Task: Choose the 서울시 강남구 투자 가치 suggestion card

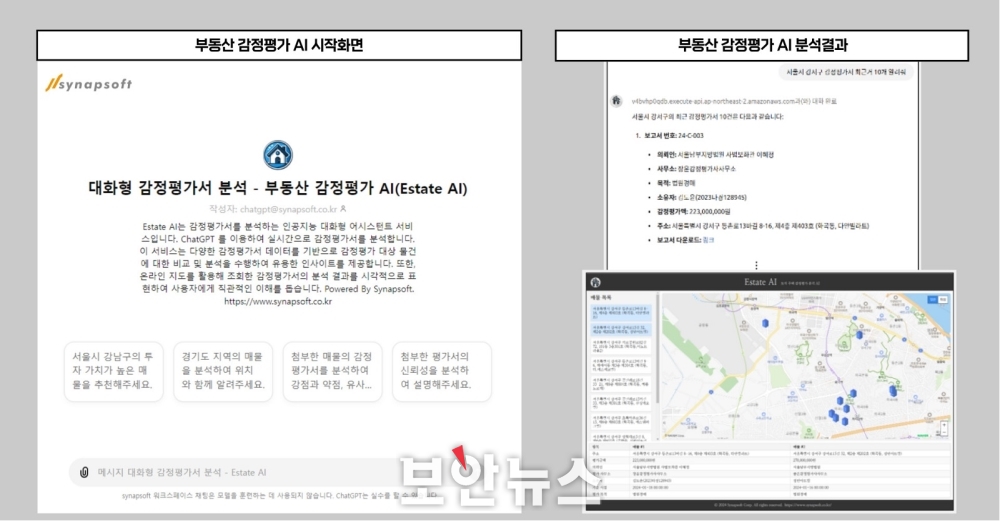Action: [x=114, y=371]
